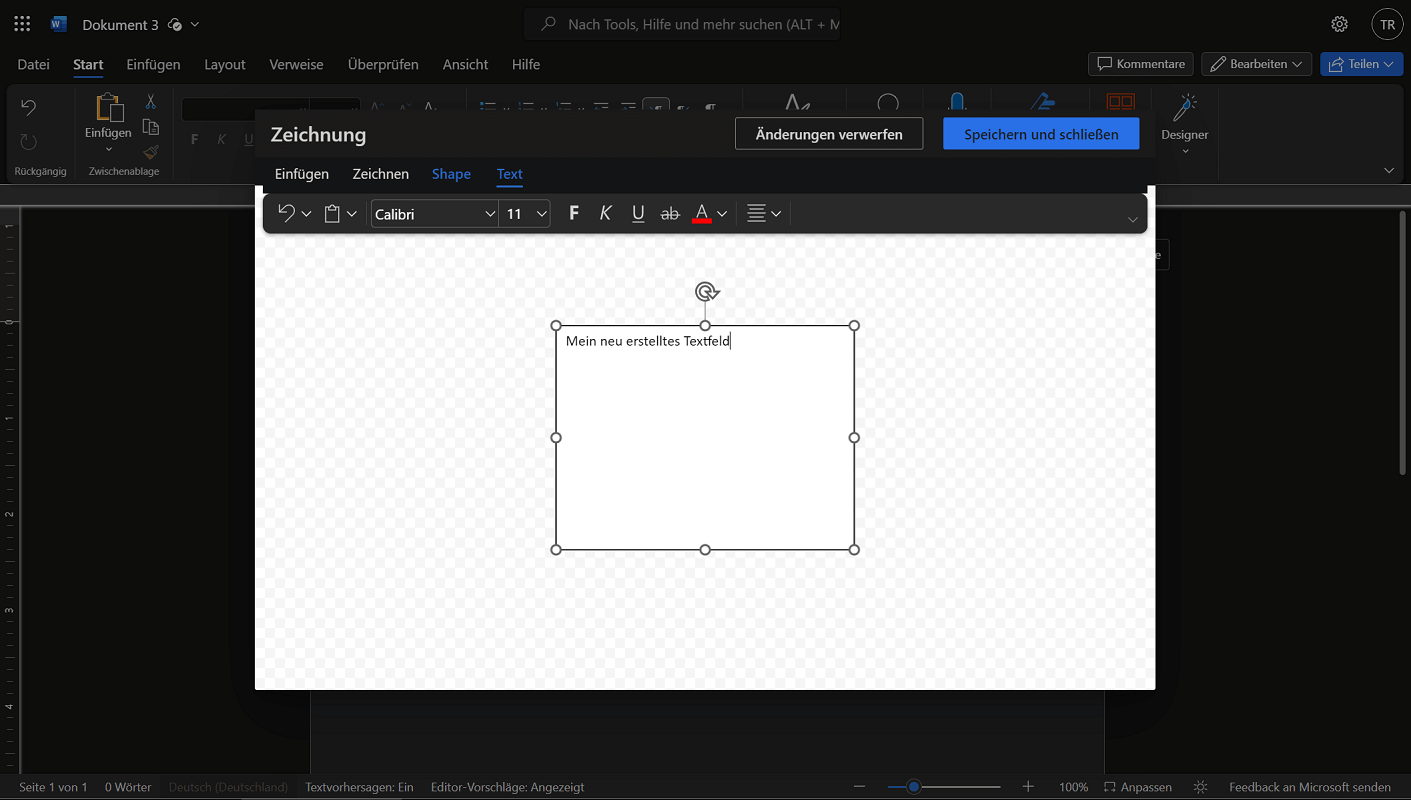Apply the red font color
This screenshot has height=800, width=1411.
point(701,213)
